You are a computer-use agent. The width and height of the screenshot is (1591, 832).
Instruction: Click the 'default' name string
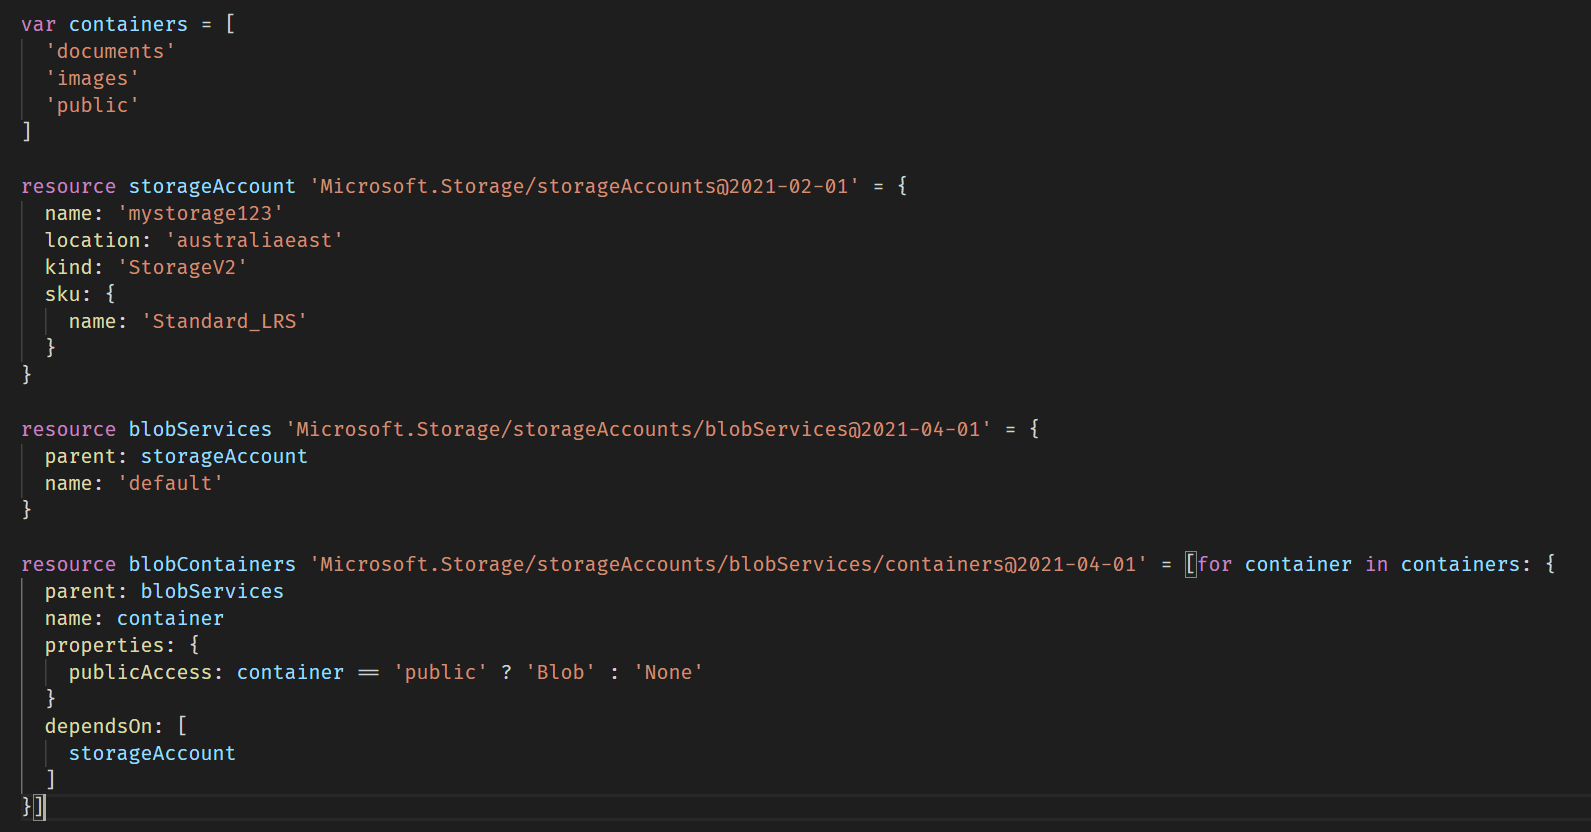click(170, 483)
